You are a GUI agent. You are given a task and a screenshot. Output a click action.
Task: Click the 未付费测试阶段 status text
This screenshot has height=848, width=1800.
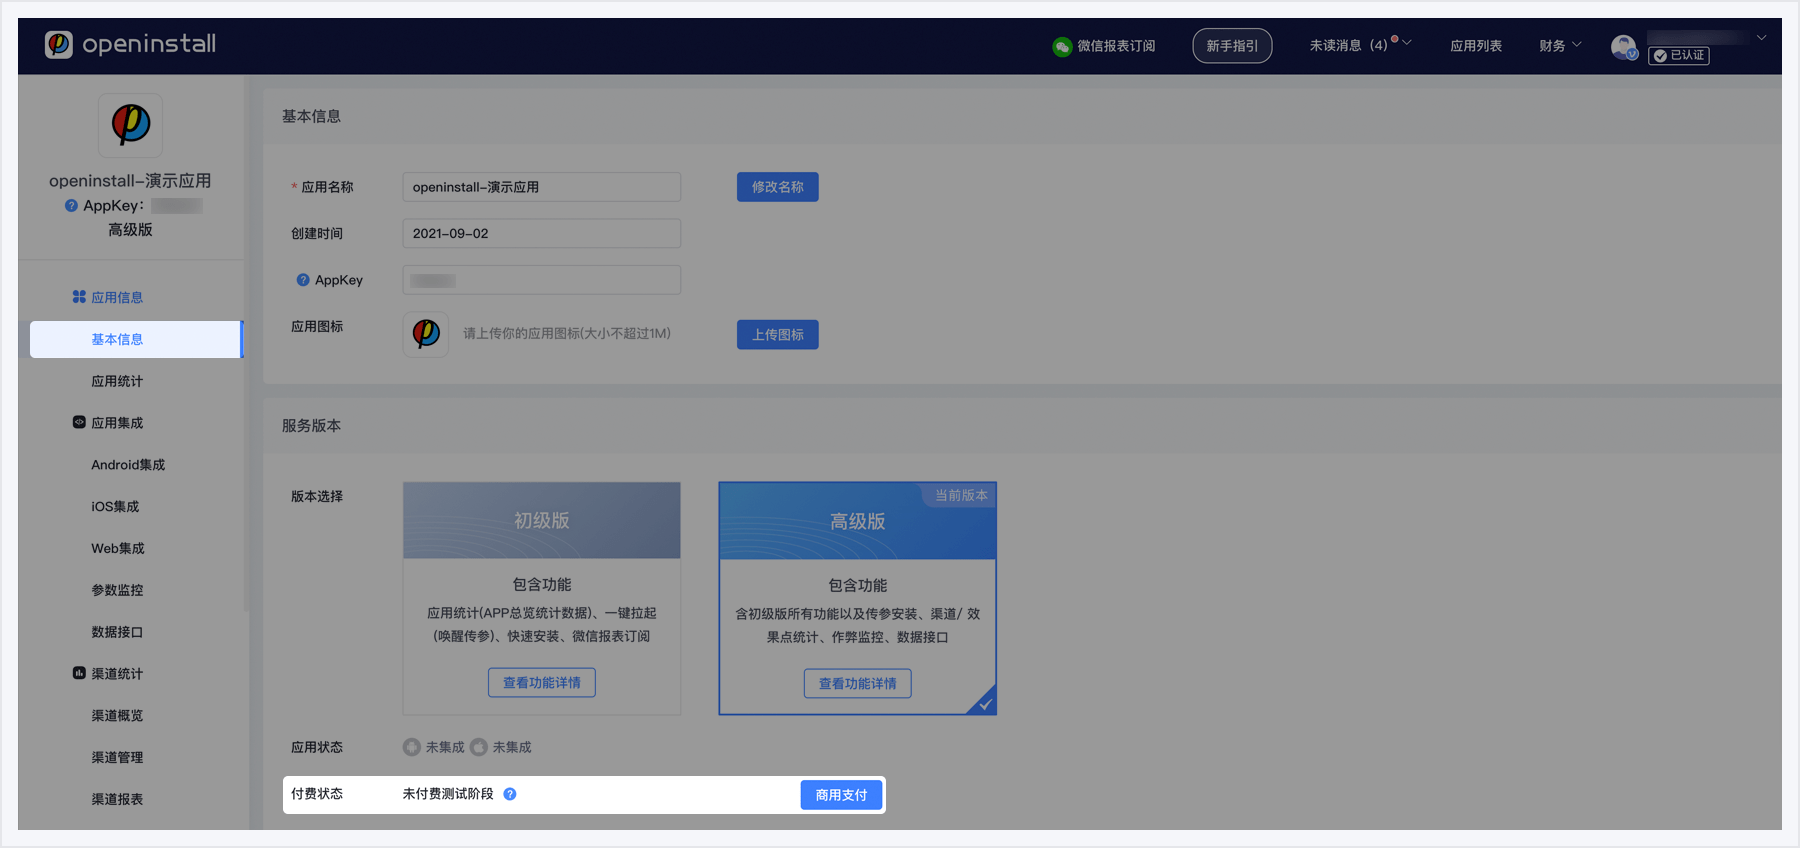click(x=448, y=794)
